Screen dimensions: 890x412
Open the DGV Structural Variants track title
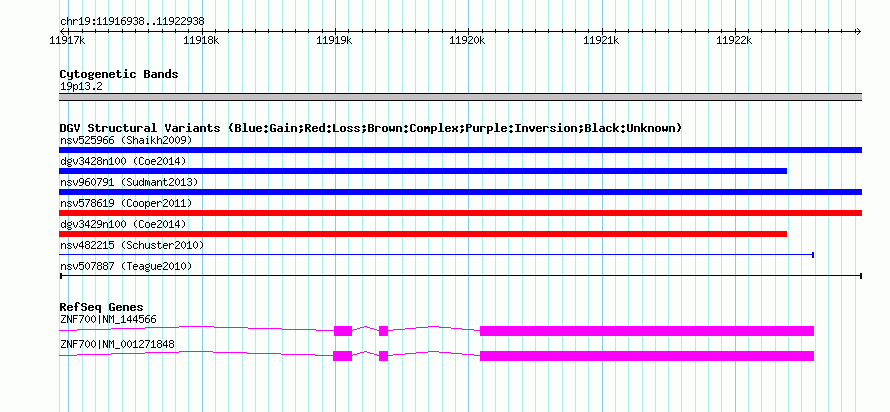(371, 128)
